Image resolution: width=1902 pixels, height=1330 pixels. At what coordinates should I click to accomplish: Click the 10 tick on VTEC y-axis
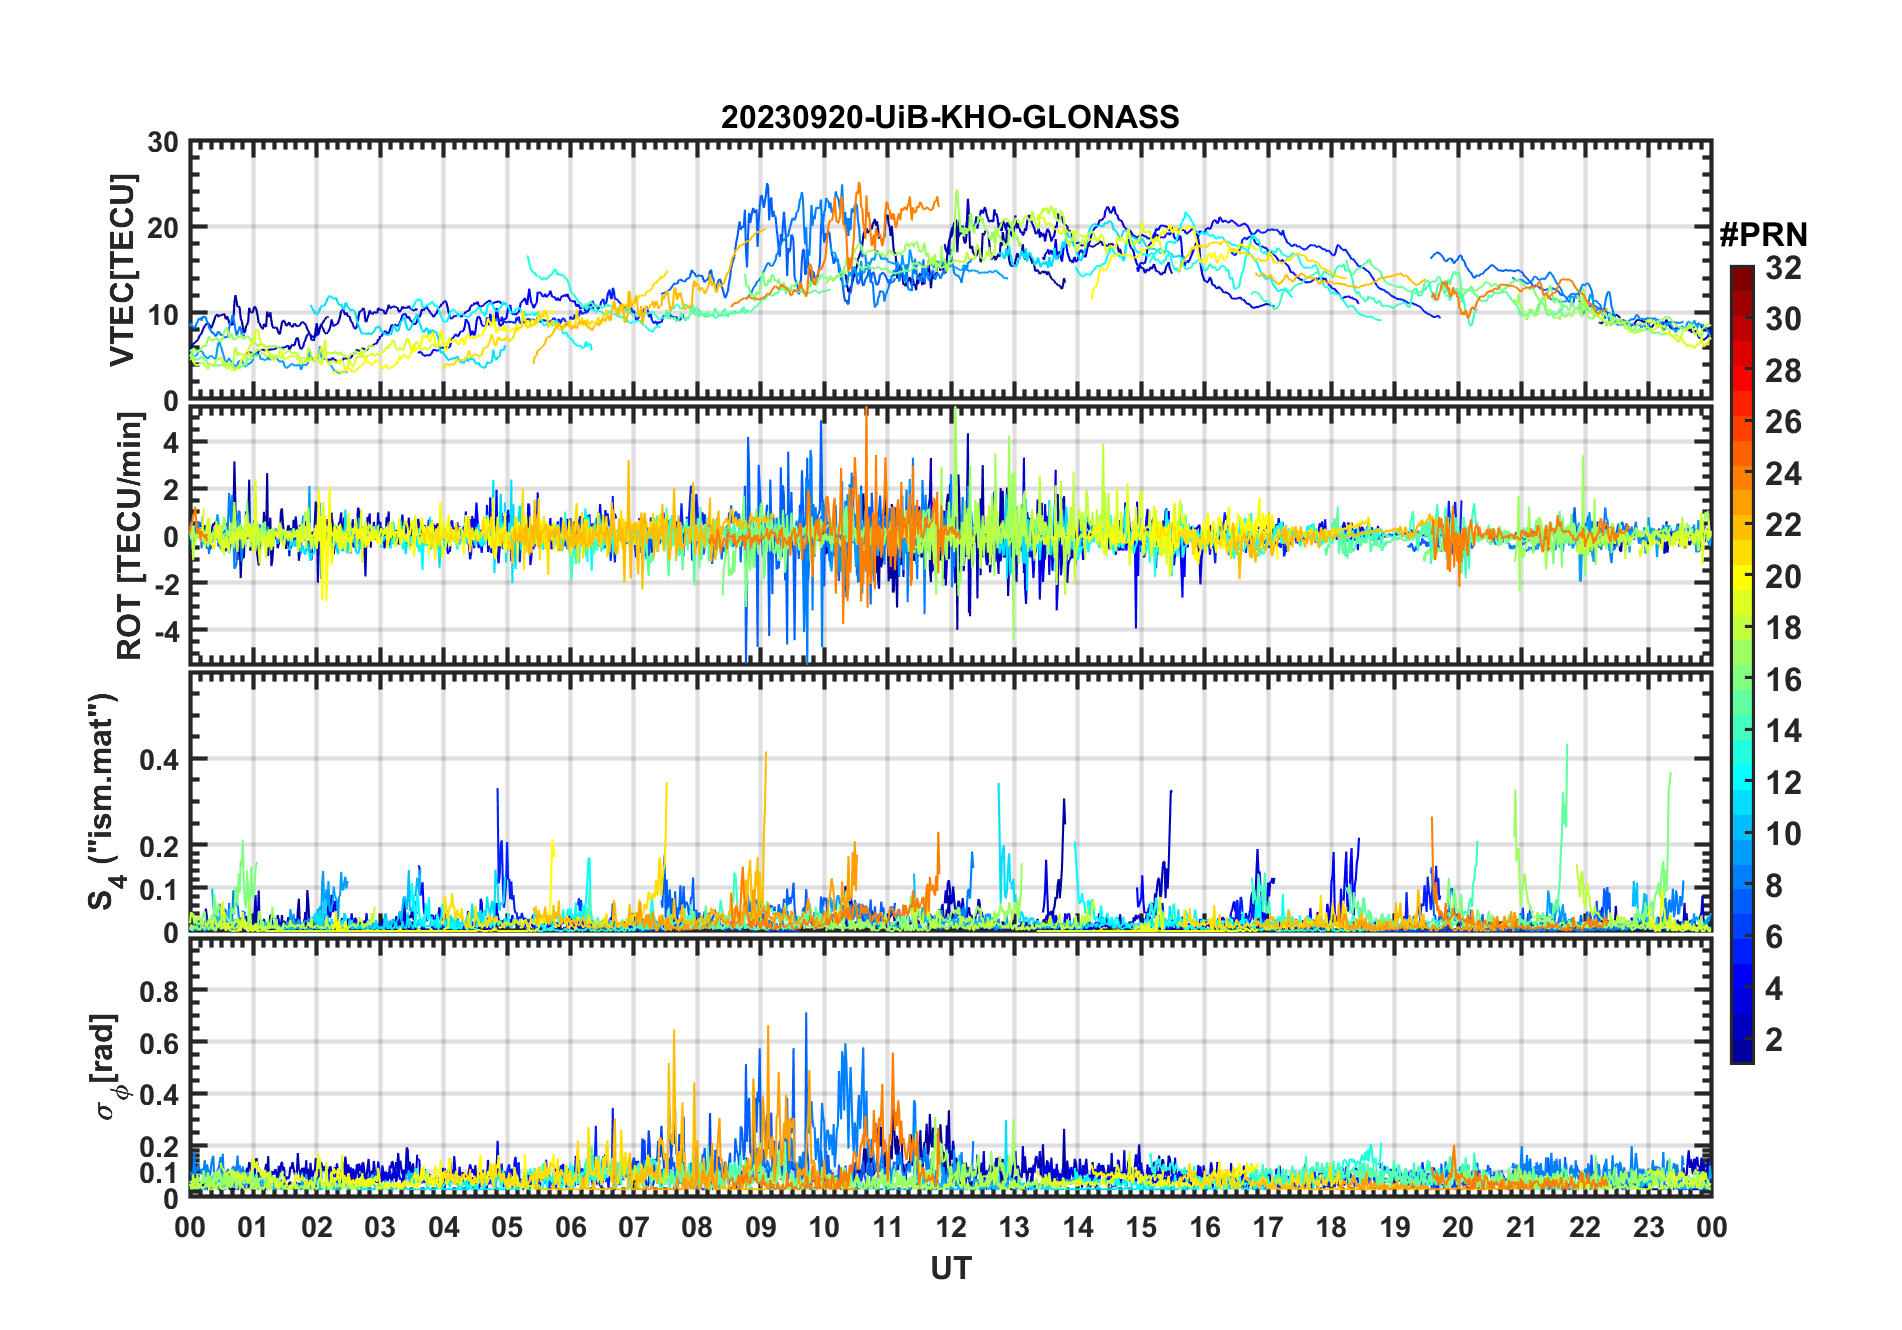click(x=163, y=314)
